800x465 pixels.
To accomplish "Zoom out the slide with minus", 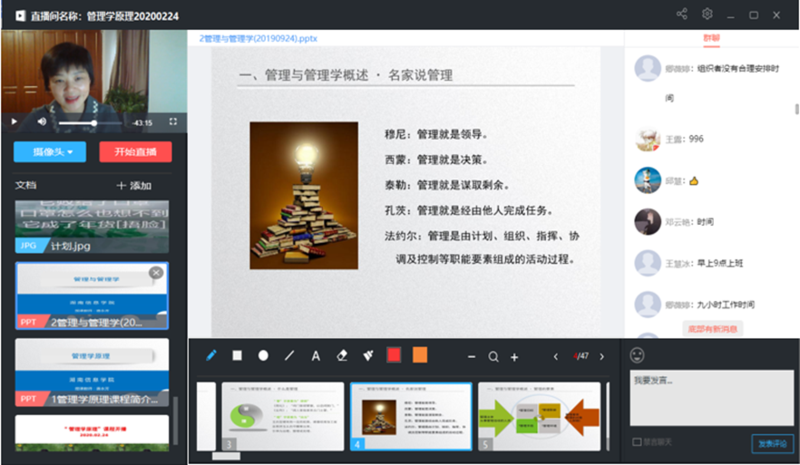I will (471, 357).
